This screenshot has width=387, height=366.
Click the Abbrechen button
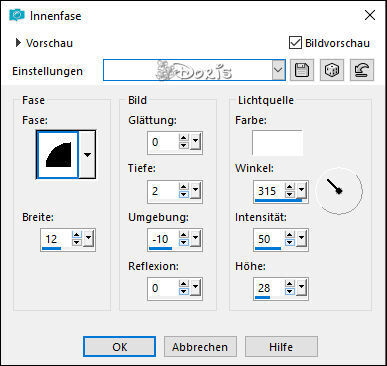pyautogui.click(x=200, y=347)
